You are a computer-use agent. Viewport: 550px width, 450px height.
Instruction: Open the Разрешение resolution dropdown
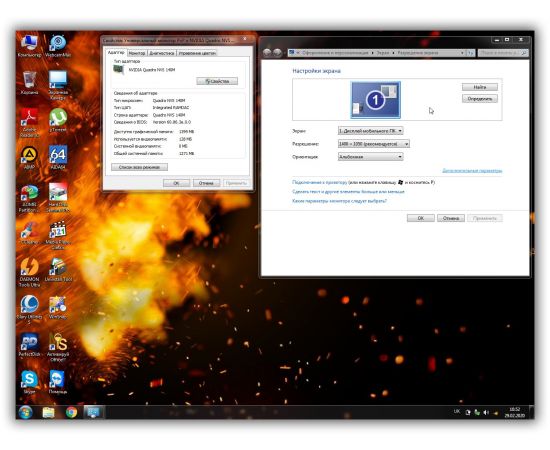(x=374, y=144)
